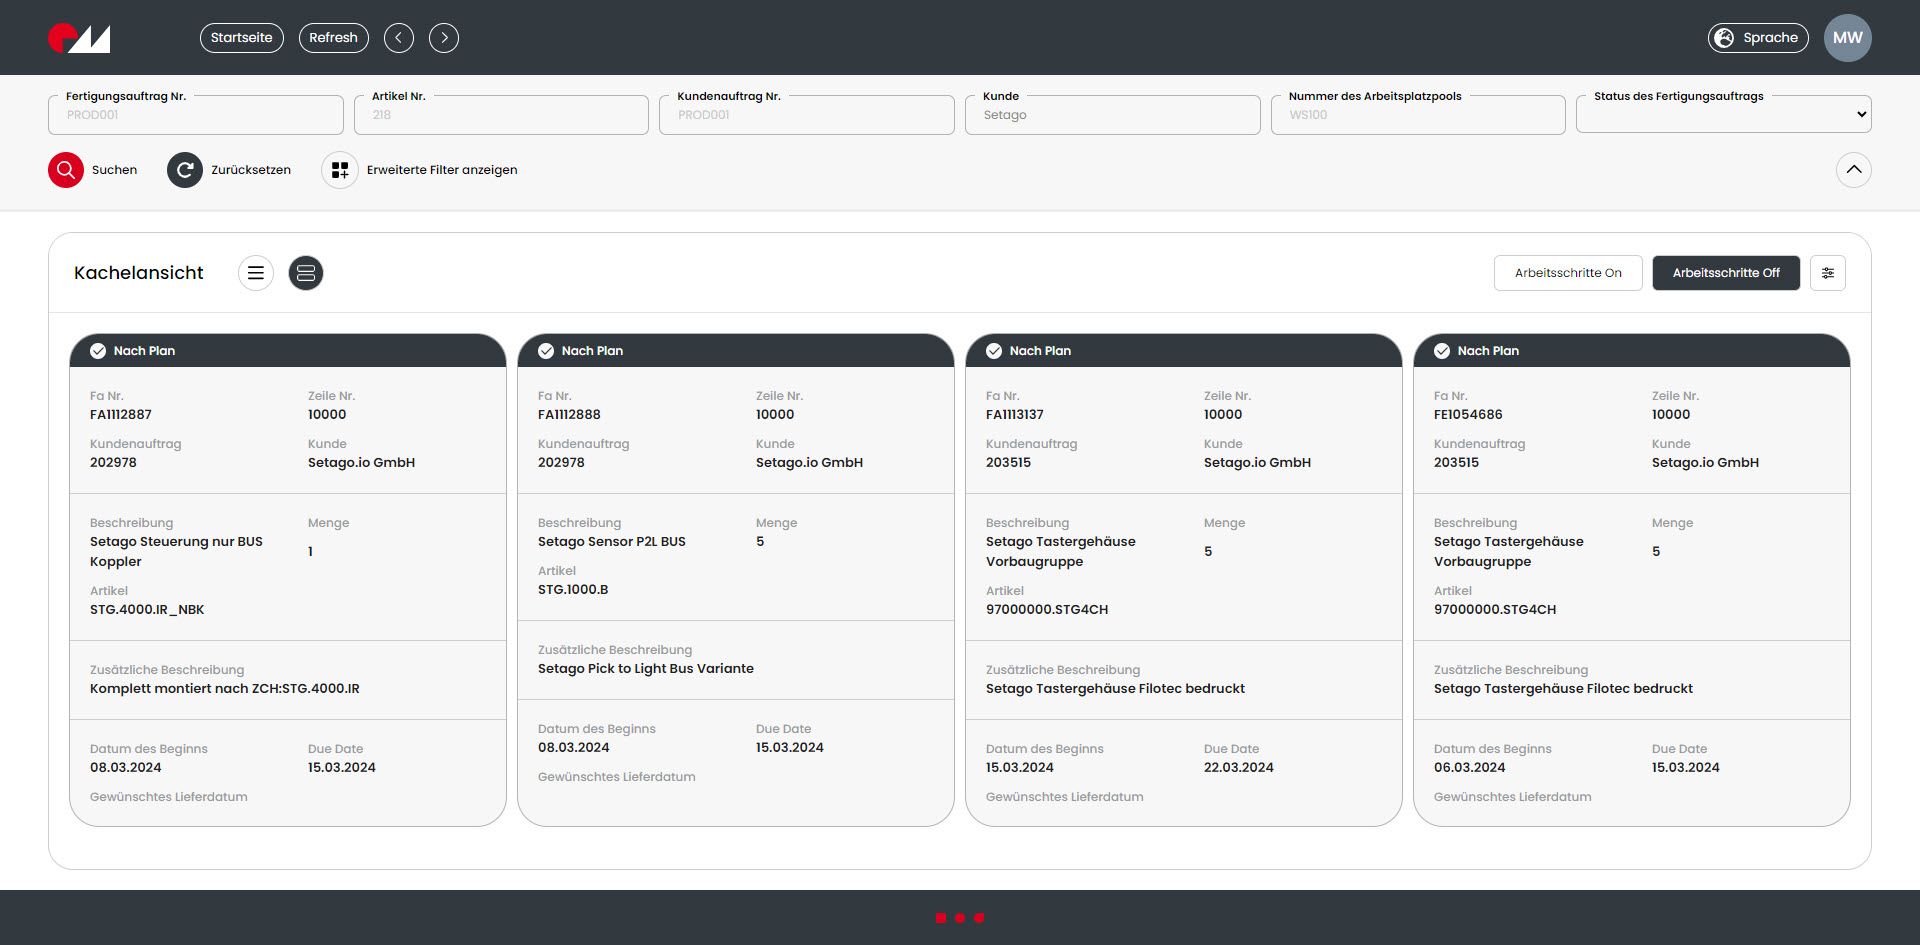Click Komplett montiert nach ZCH:STG.4000.IR
The image size is (1920, 945).
pos(225,689)
